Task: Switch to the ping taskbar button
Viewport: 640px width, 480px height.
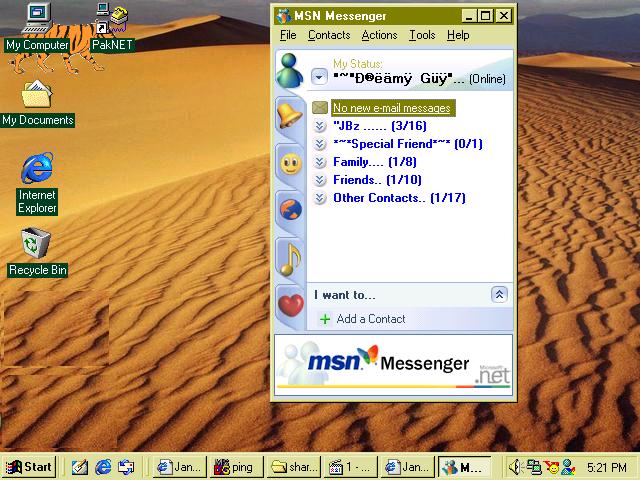Action: pos(236,467)
